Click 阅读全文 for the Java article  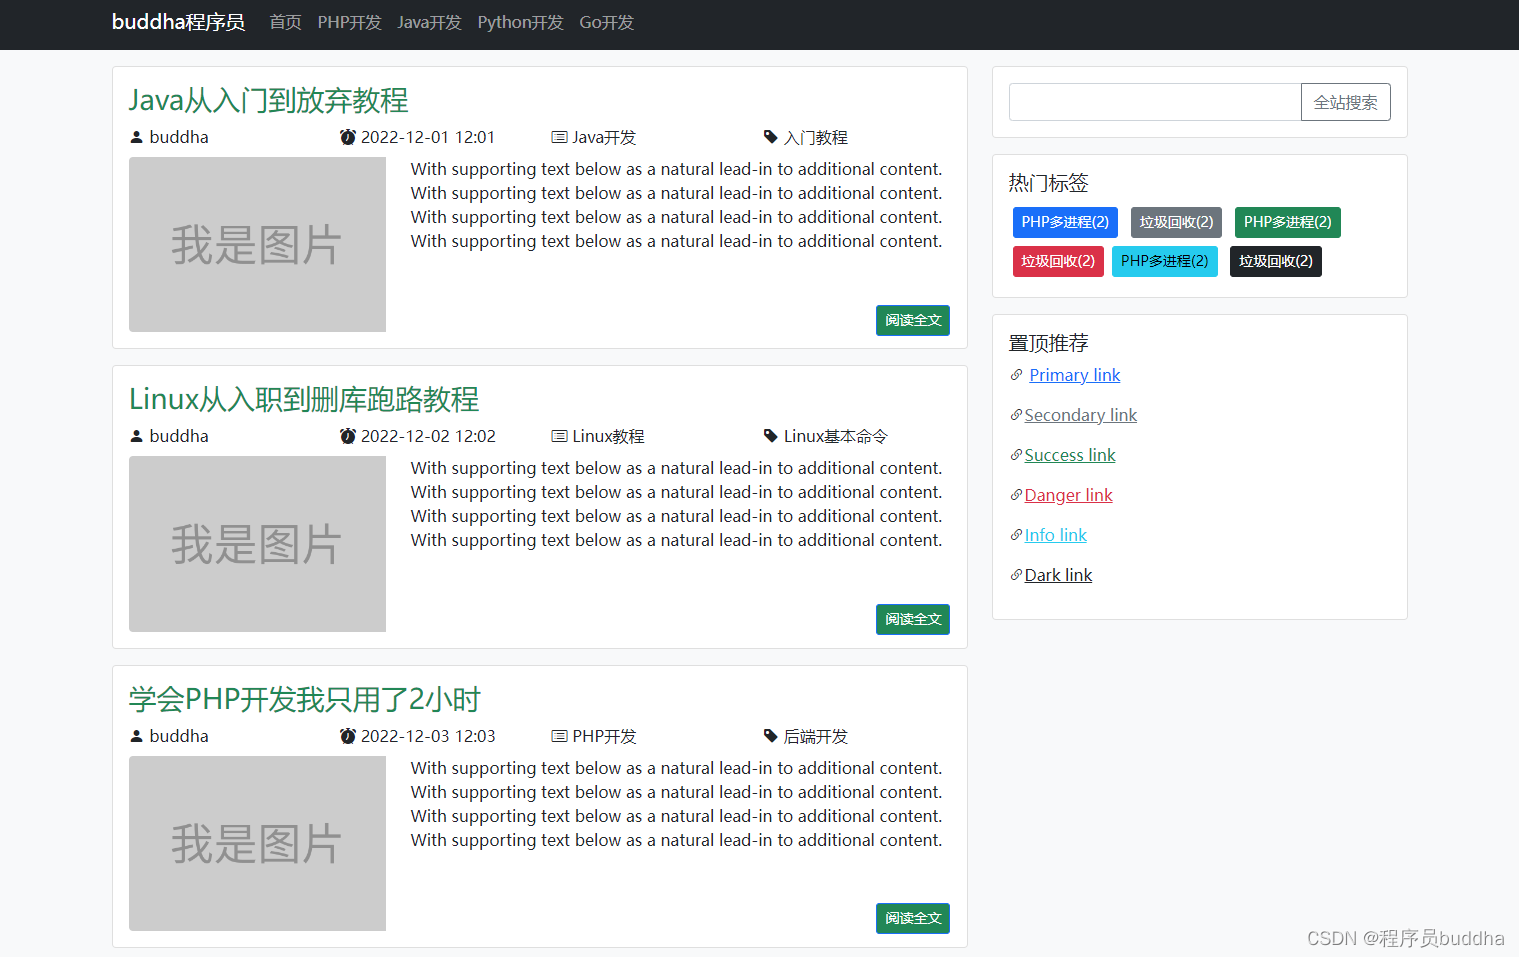[912, 320]
